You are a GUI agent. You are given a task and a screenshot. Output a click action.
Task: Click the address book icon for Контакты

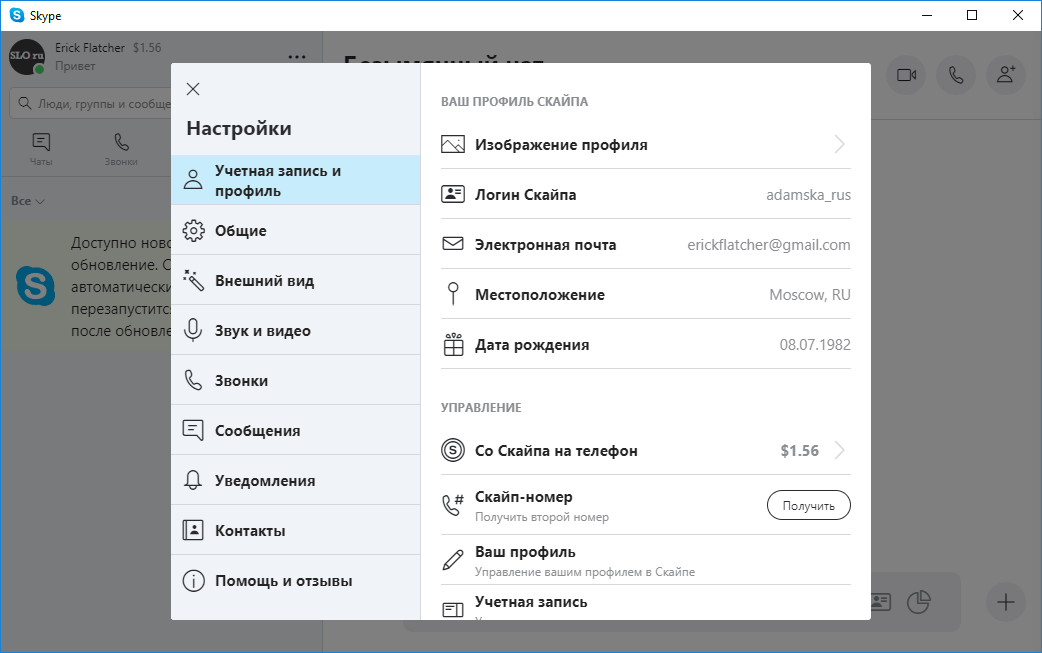[193, 530]
